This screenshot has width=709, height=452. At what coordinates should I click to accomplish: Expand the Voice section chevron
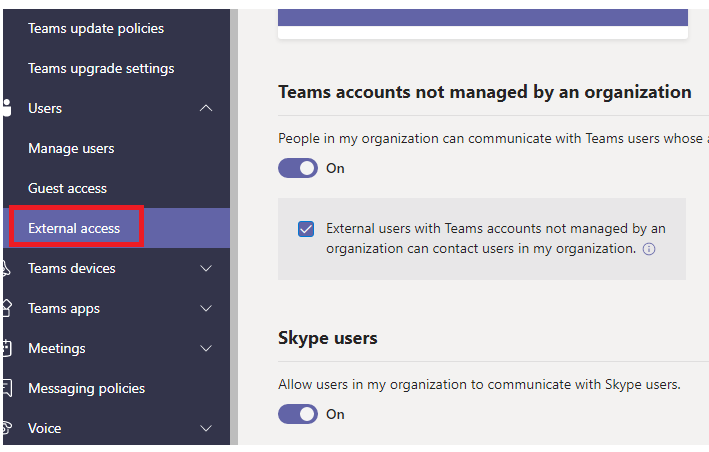click(x=207, y=428)
